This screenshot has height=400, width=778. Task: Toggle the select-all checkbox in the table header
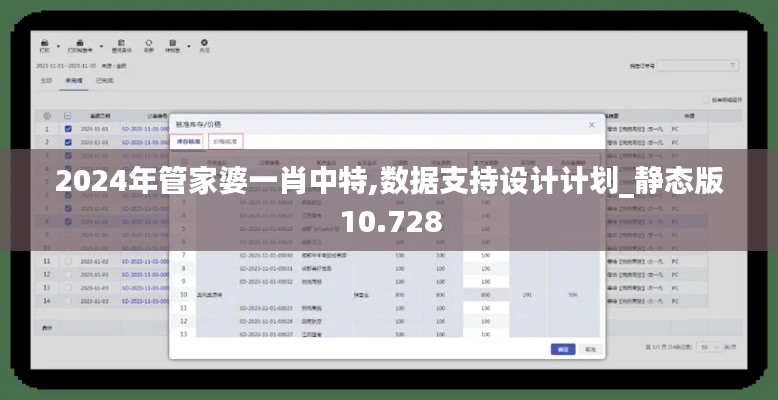click(68, 116)
